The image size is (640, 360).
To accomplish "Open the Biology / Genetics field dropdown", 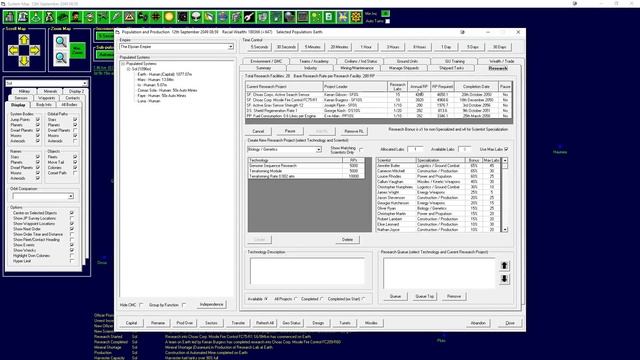I will (x=318, y=150).
